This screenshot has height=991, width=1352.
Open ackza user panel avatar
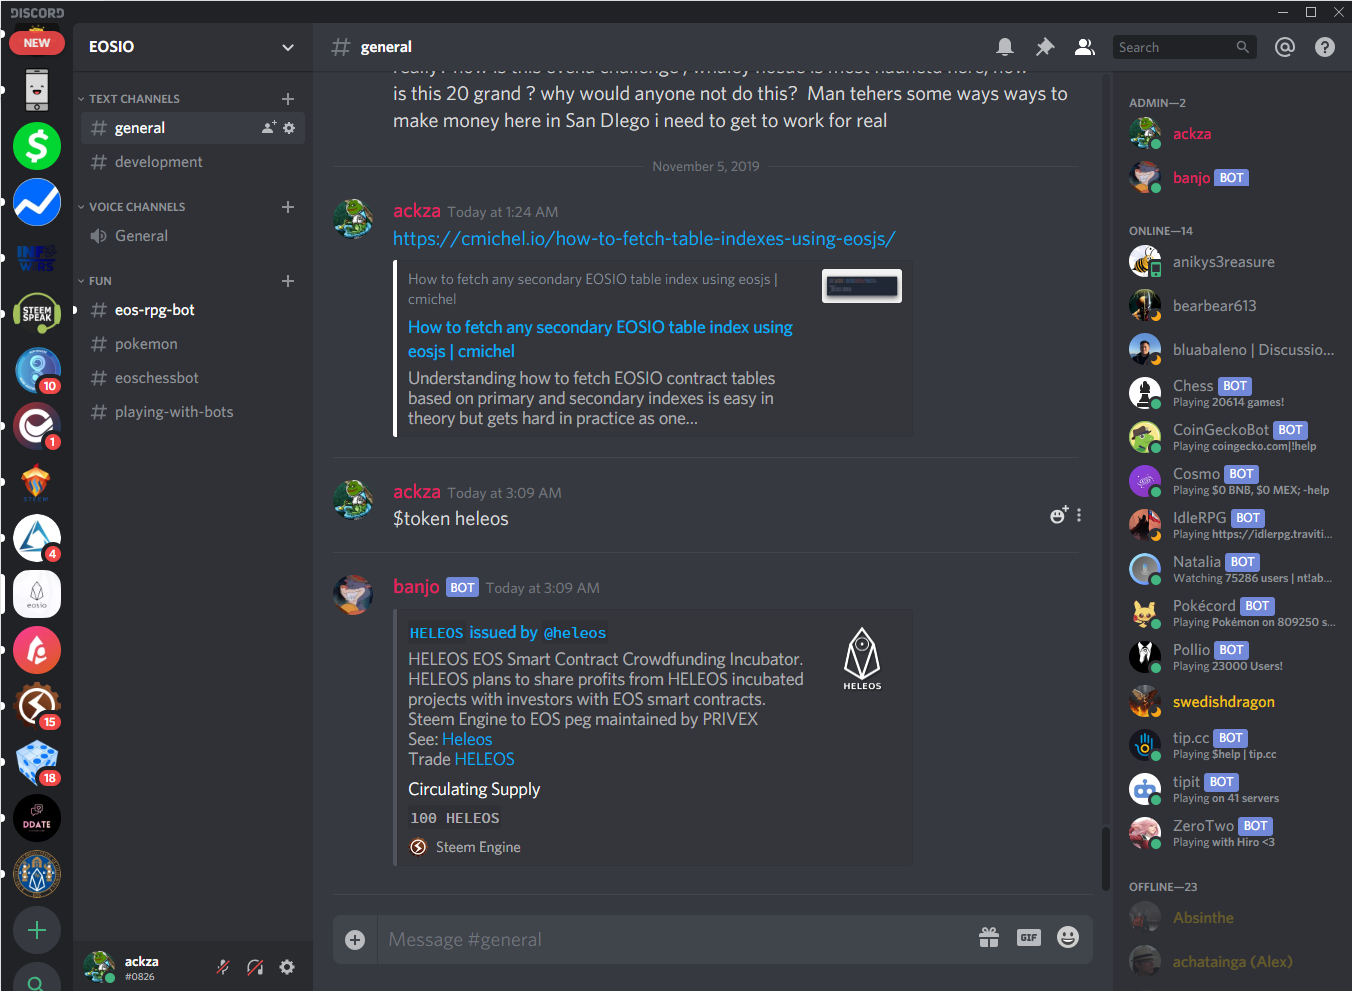pos(99,967)
